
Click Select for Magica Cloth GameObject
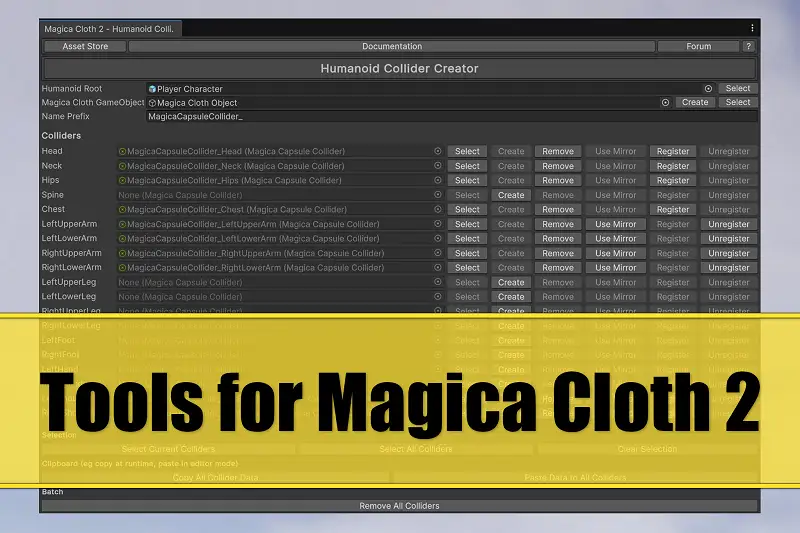[738, 102]
